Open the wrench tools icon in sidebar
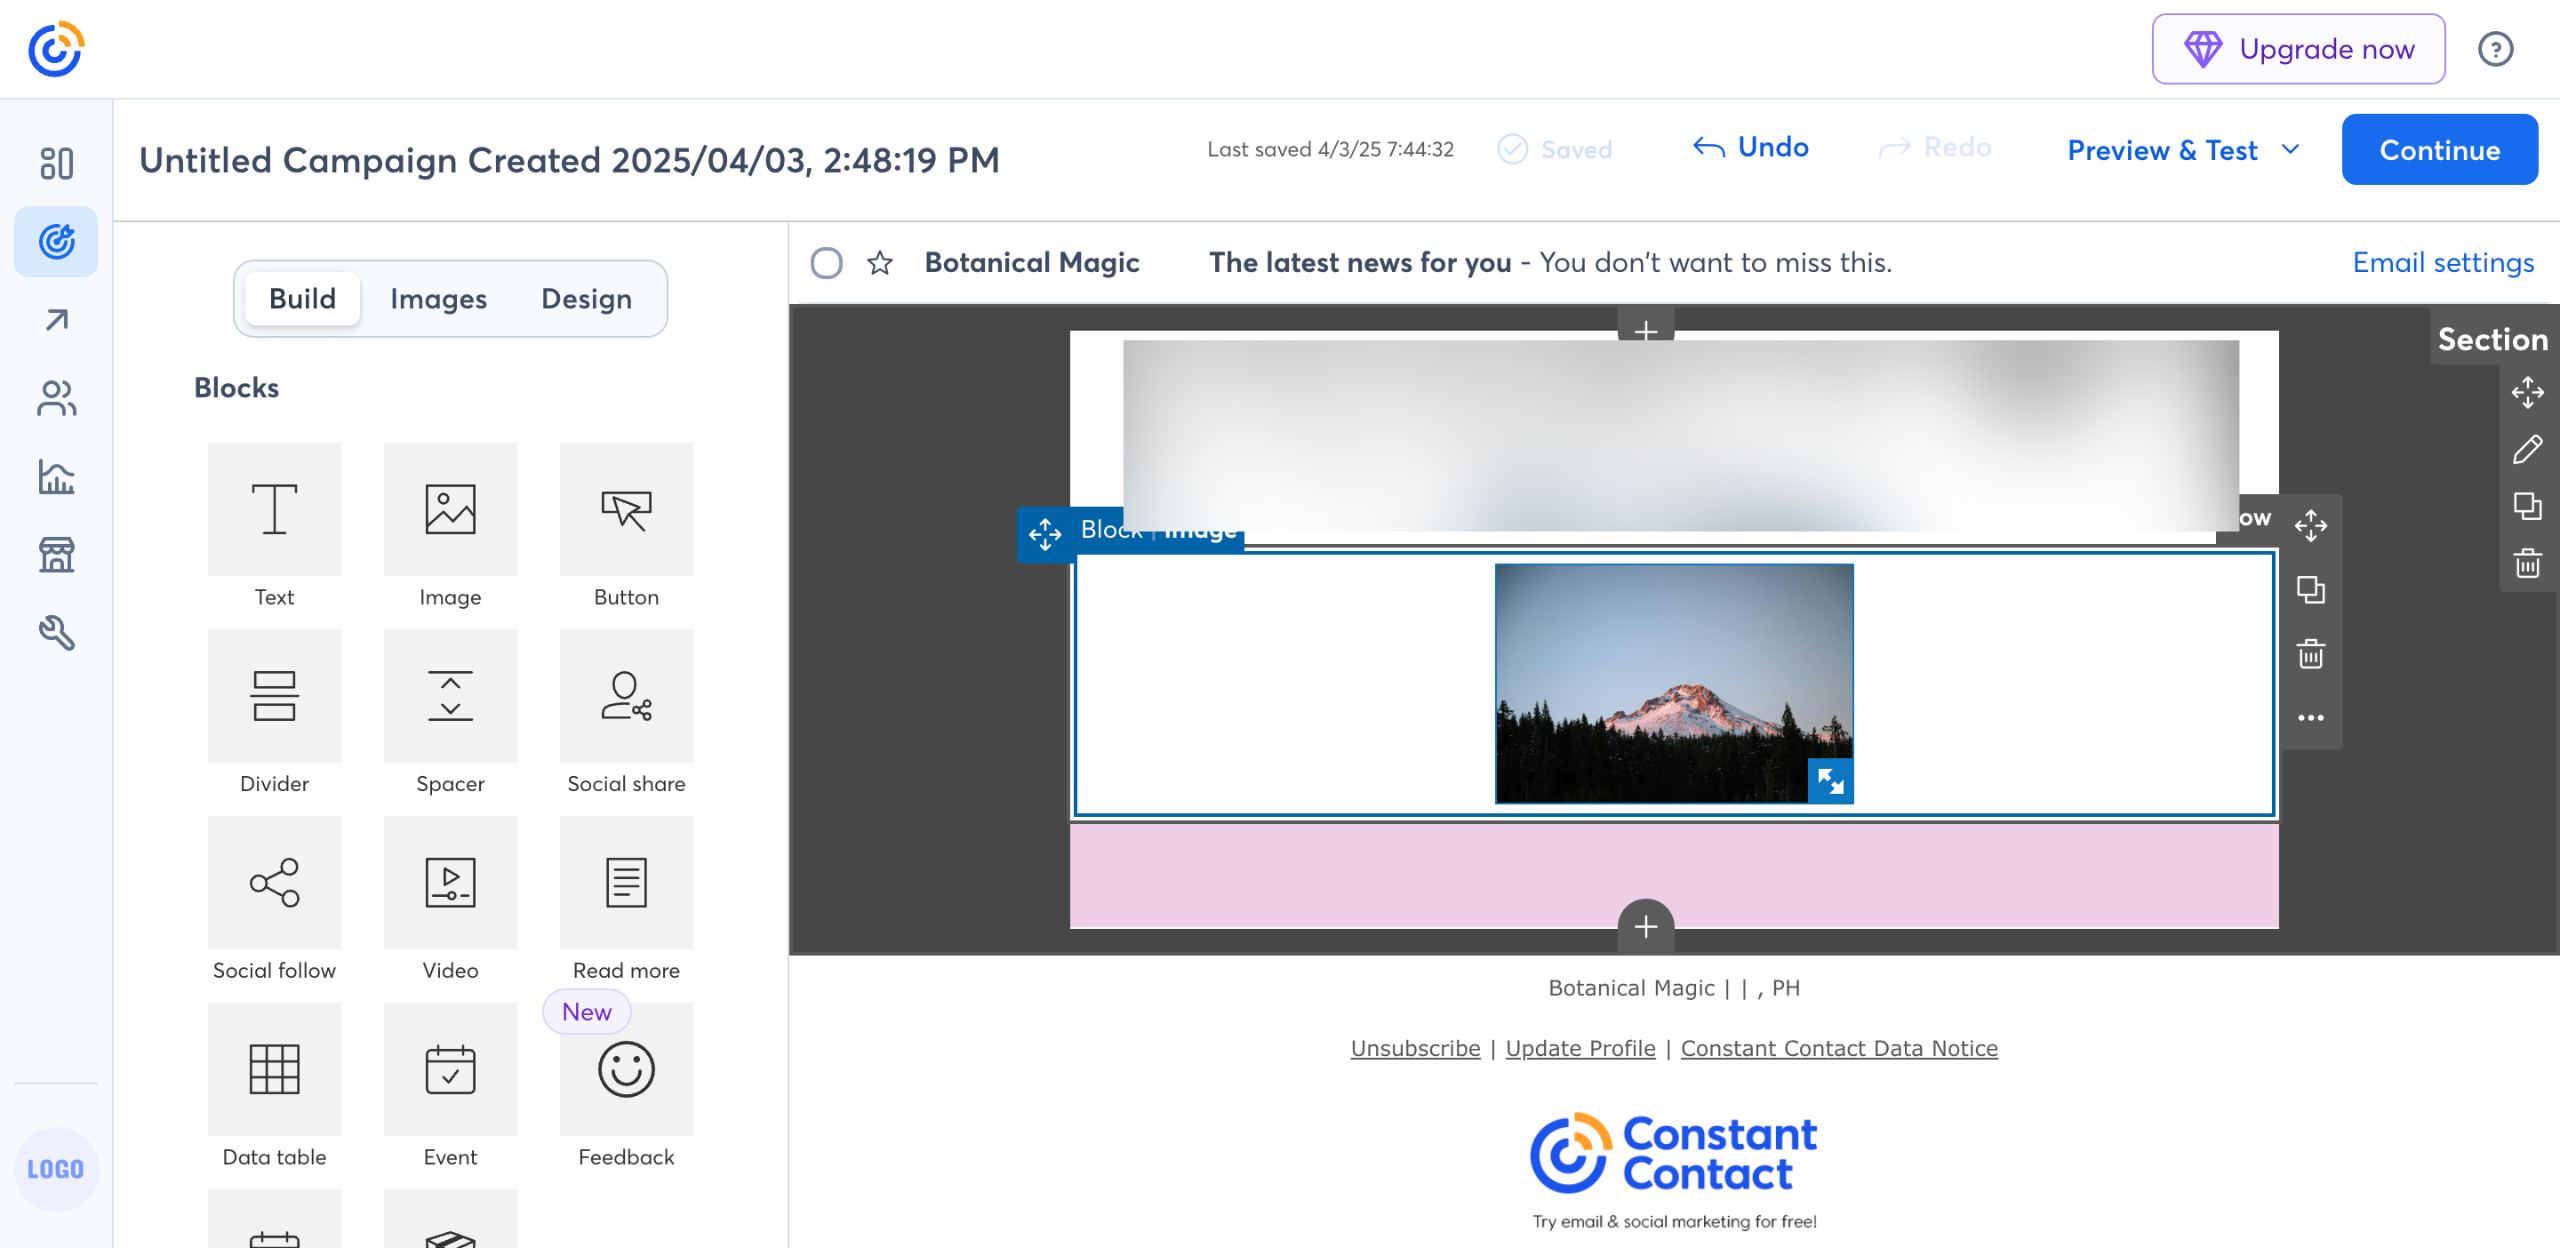 pyautogui.click(x=56, y=633)
